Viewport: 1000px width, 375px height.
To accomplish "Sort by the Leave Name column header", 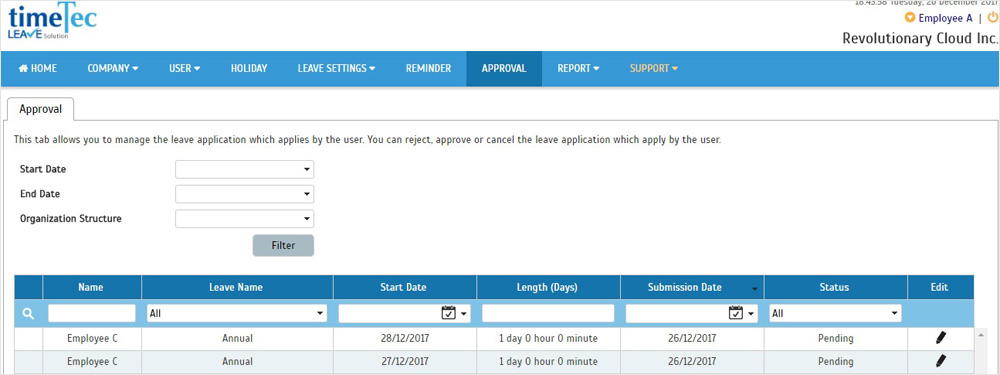I will click(237, 287).
